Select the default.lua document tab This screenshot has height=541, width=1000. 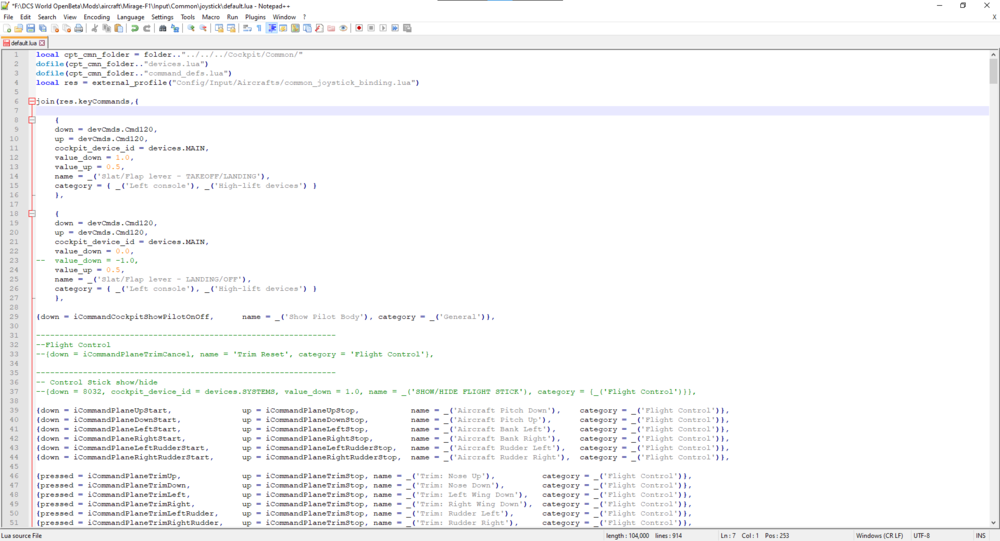pos(24,43)
